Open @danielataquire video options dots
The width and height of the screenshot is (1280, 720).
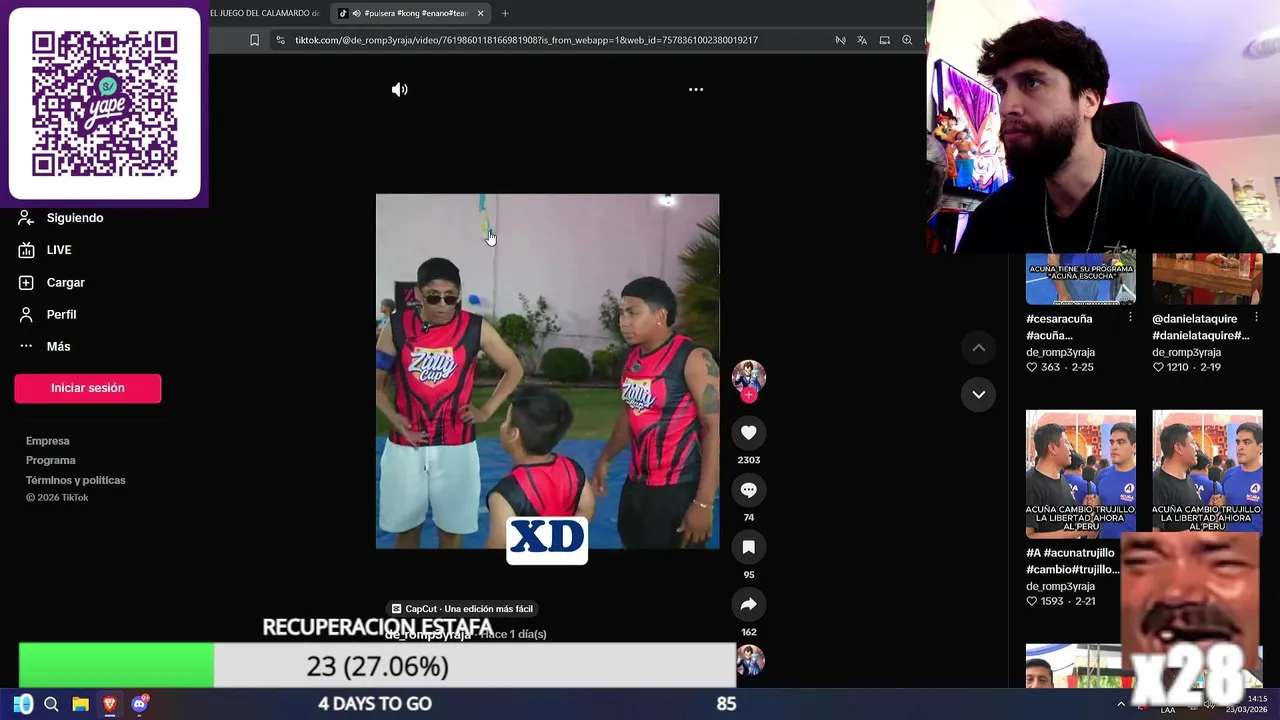point(1256,317)
